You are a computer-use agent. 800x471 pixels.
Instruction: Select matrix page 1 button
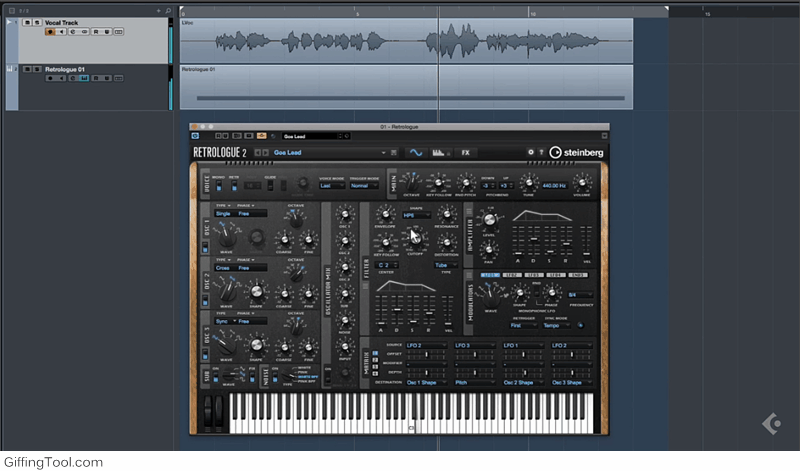[376, 353]
